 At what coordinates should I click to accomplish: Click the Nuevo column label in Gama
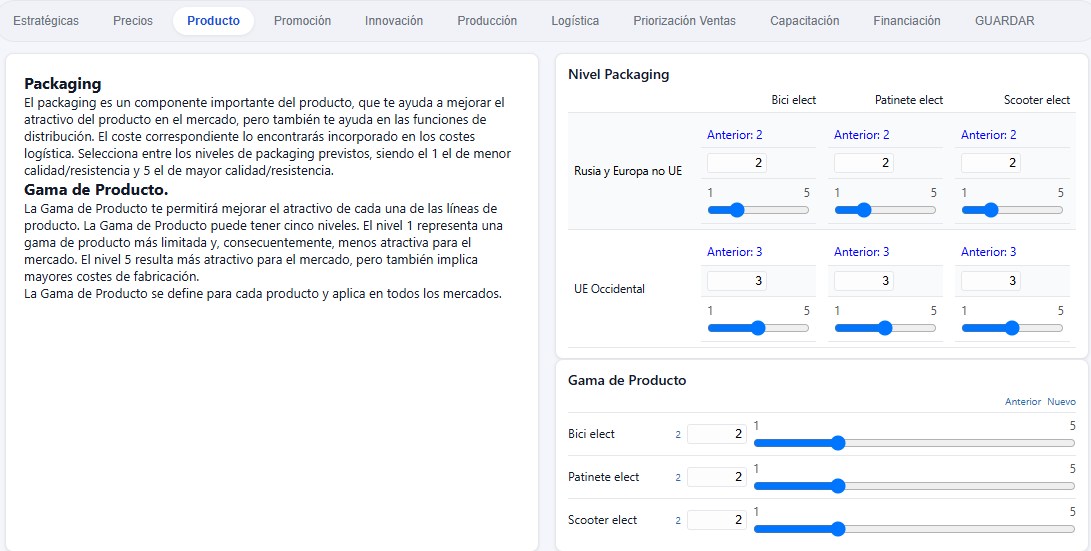[x=1062, y=402]
